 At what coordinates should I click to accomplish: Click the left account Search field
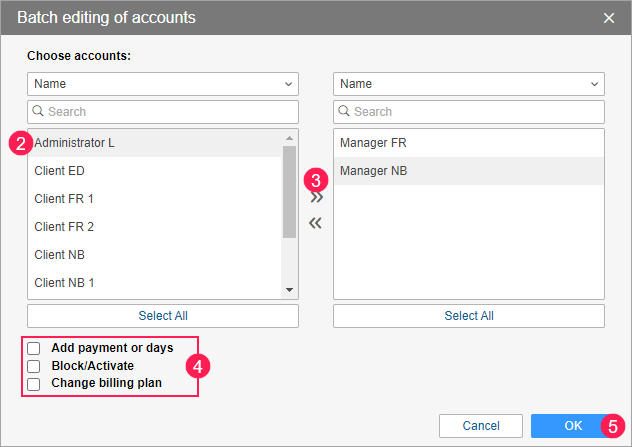click(x=162, y=112)
